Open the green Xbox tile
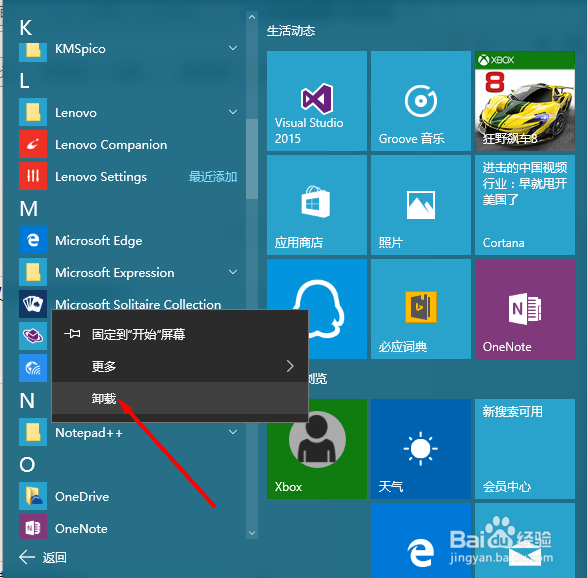This screenshot has height=578, width=587. 317,449
